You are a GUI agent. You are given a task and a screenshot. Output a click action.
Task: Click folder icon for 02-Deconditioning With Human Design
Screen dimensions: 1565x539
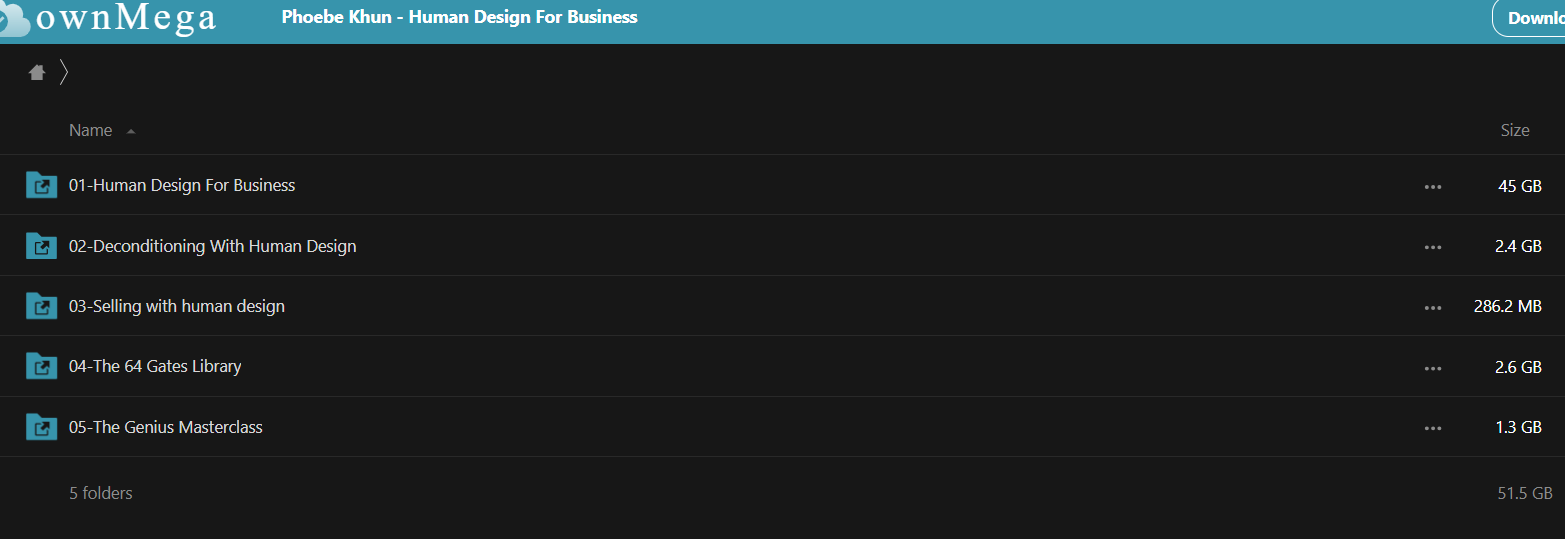point(41,246)
